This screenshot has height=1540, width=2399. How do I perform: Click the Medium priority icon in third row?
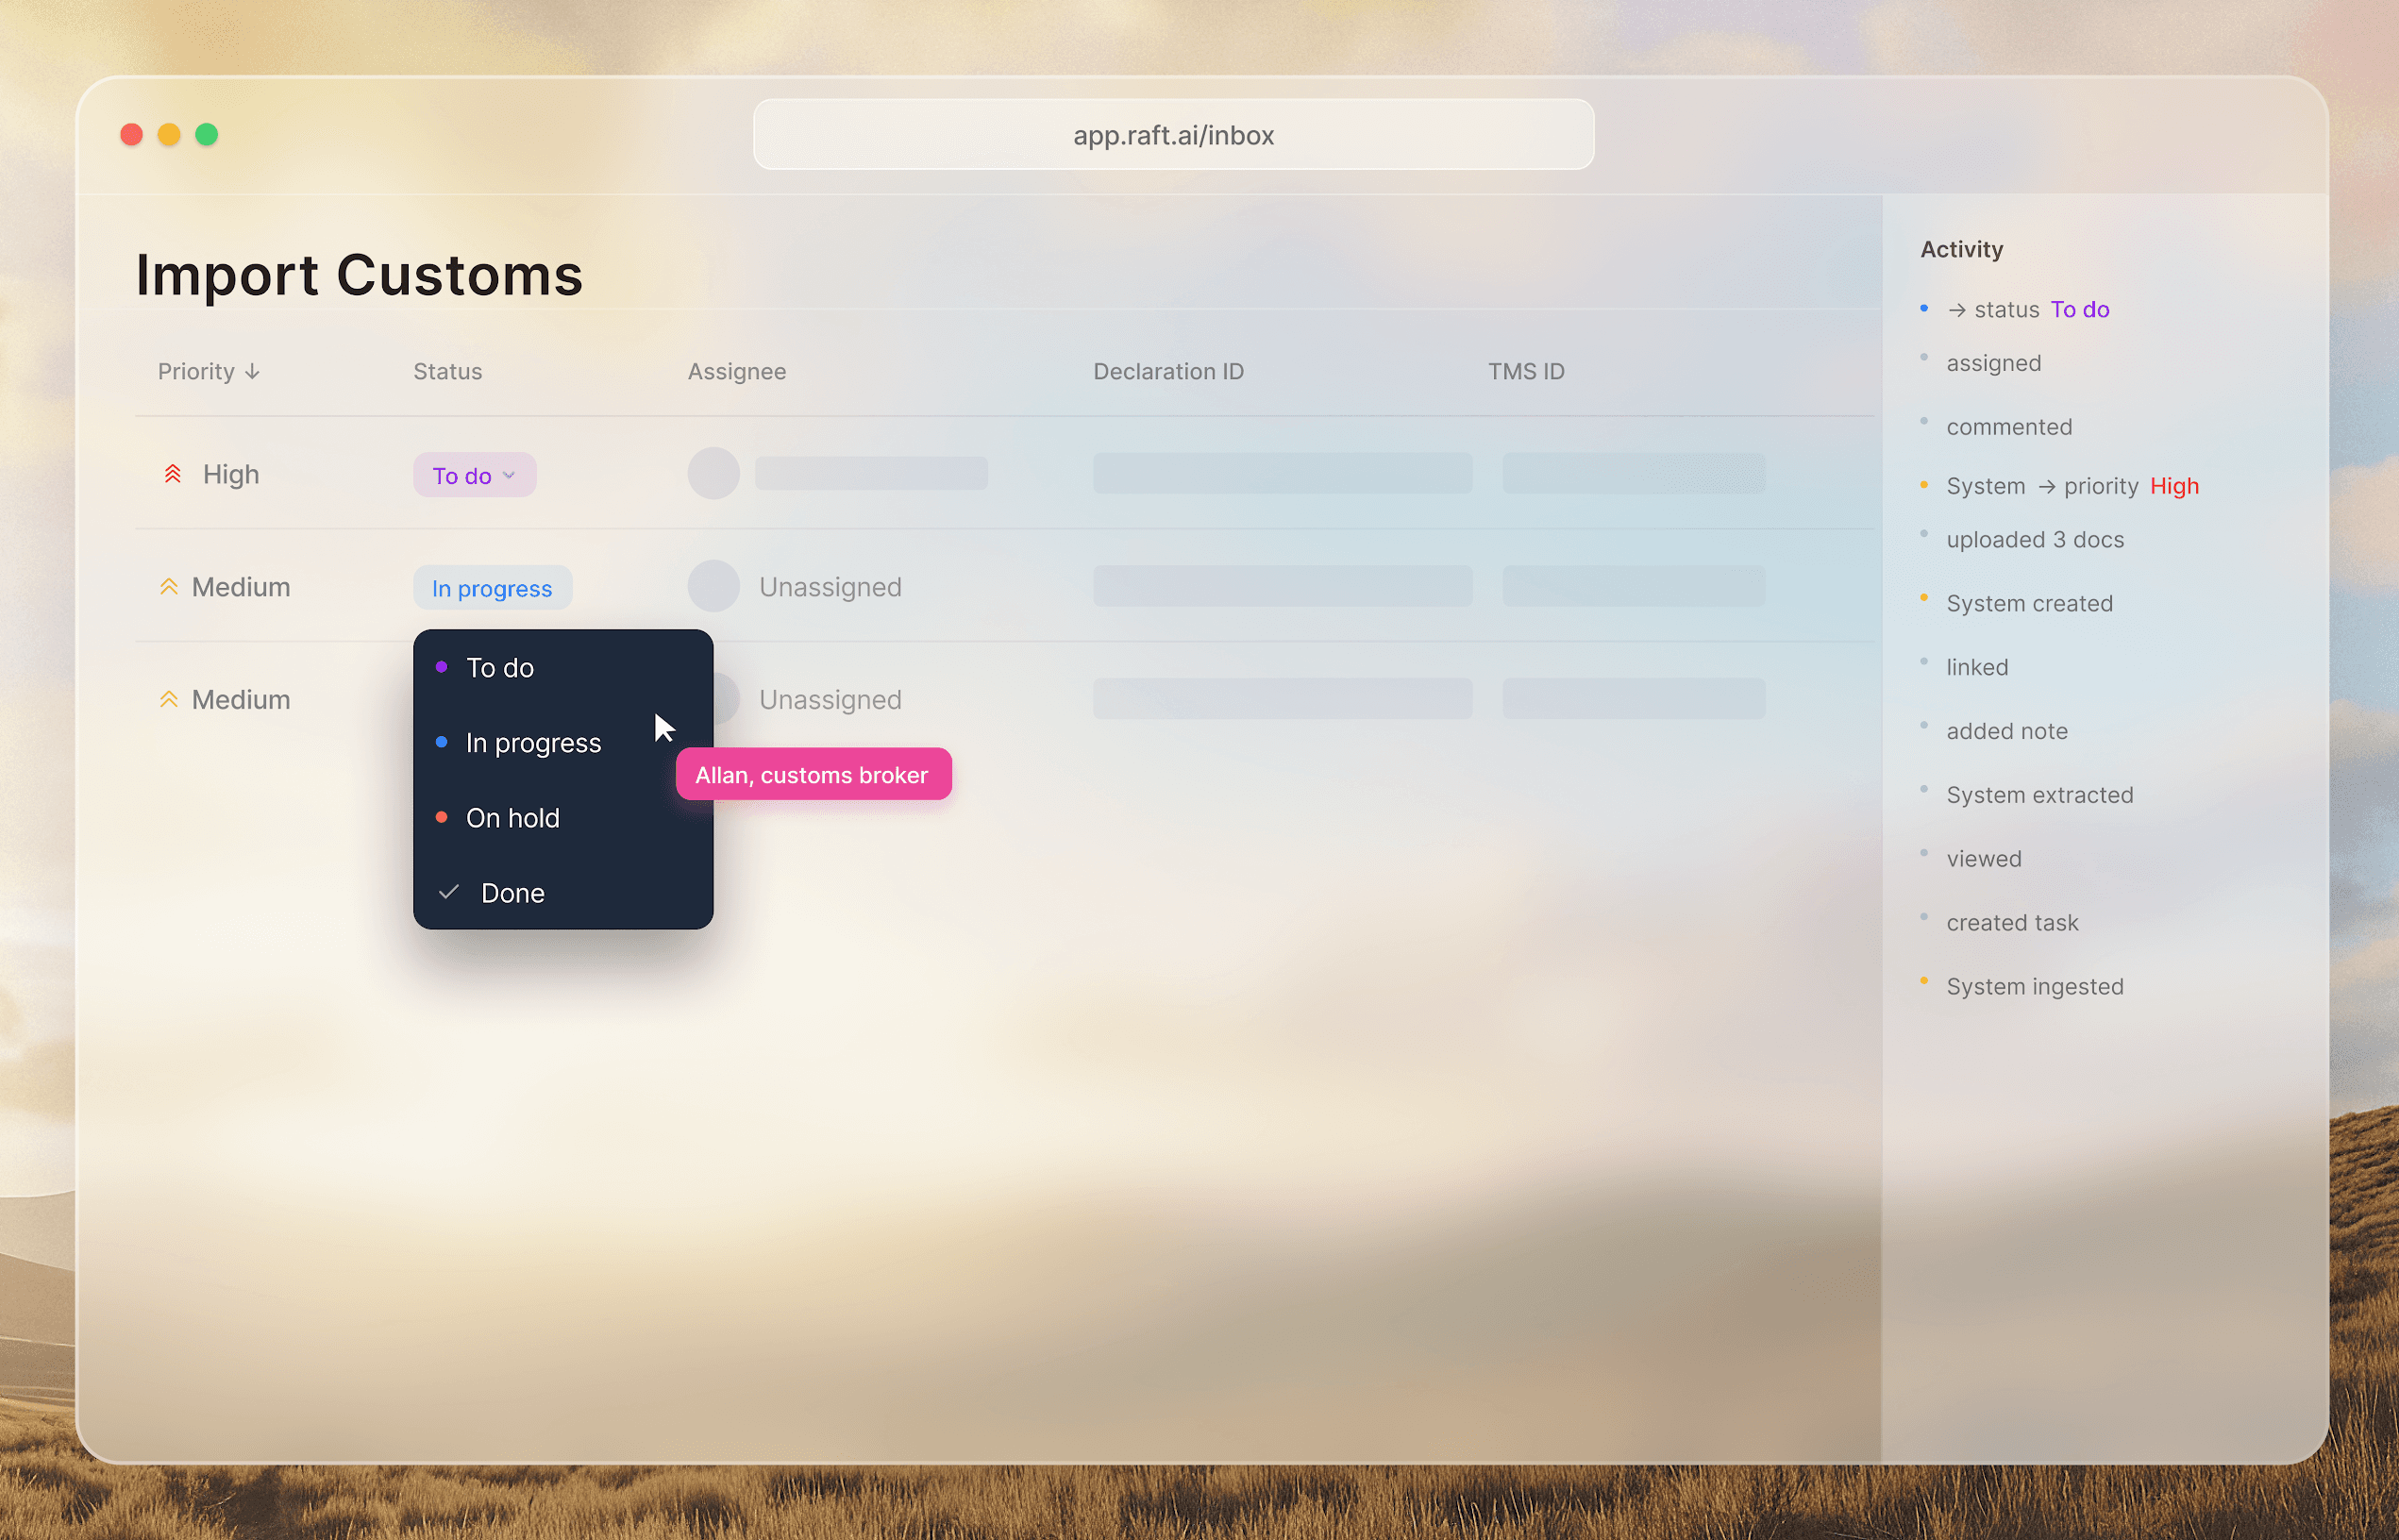(x=169, y=700)
